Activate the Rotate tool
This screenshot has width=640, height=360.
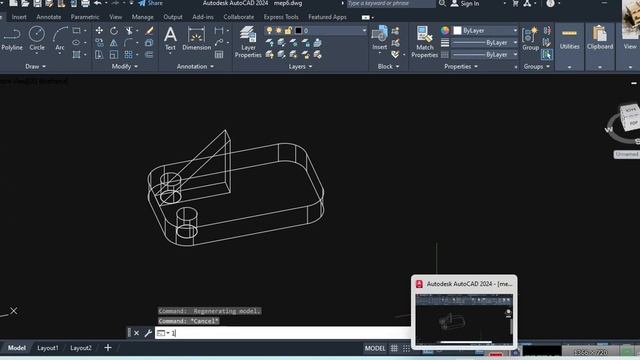114,31
